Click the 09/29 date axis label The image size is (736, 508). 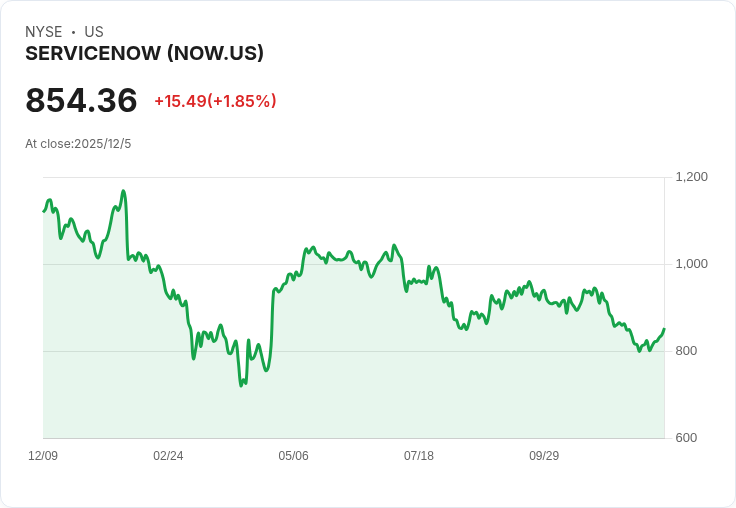[544, 455]
